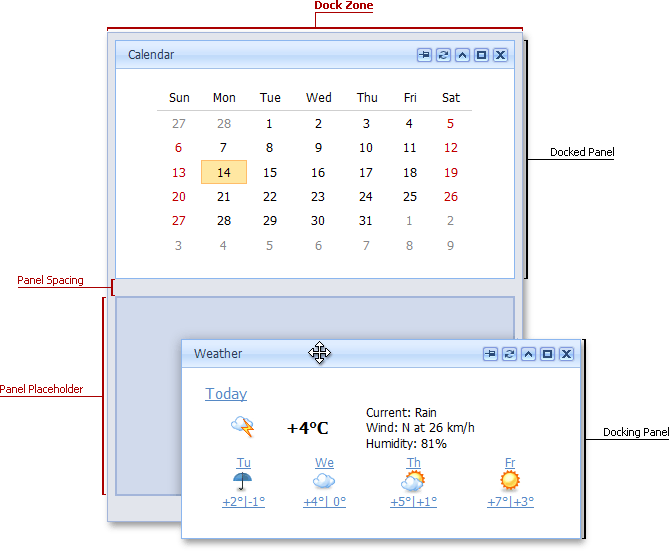Select date 31 in calendar
The image size is (669, 553).
coord(366,221)
